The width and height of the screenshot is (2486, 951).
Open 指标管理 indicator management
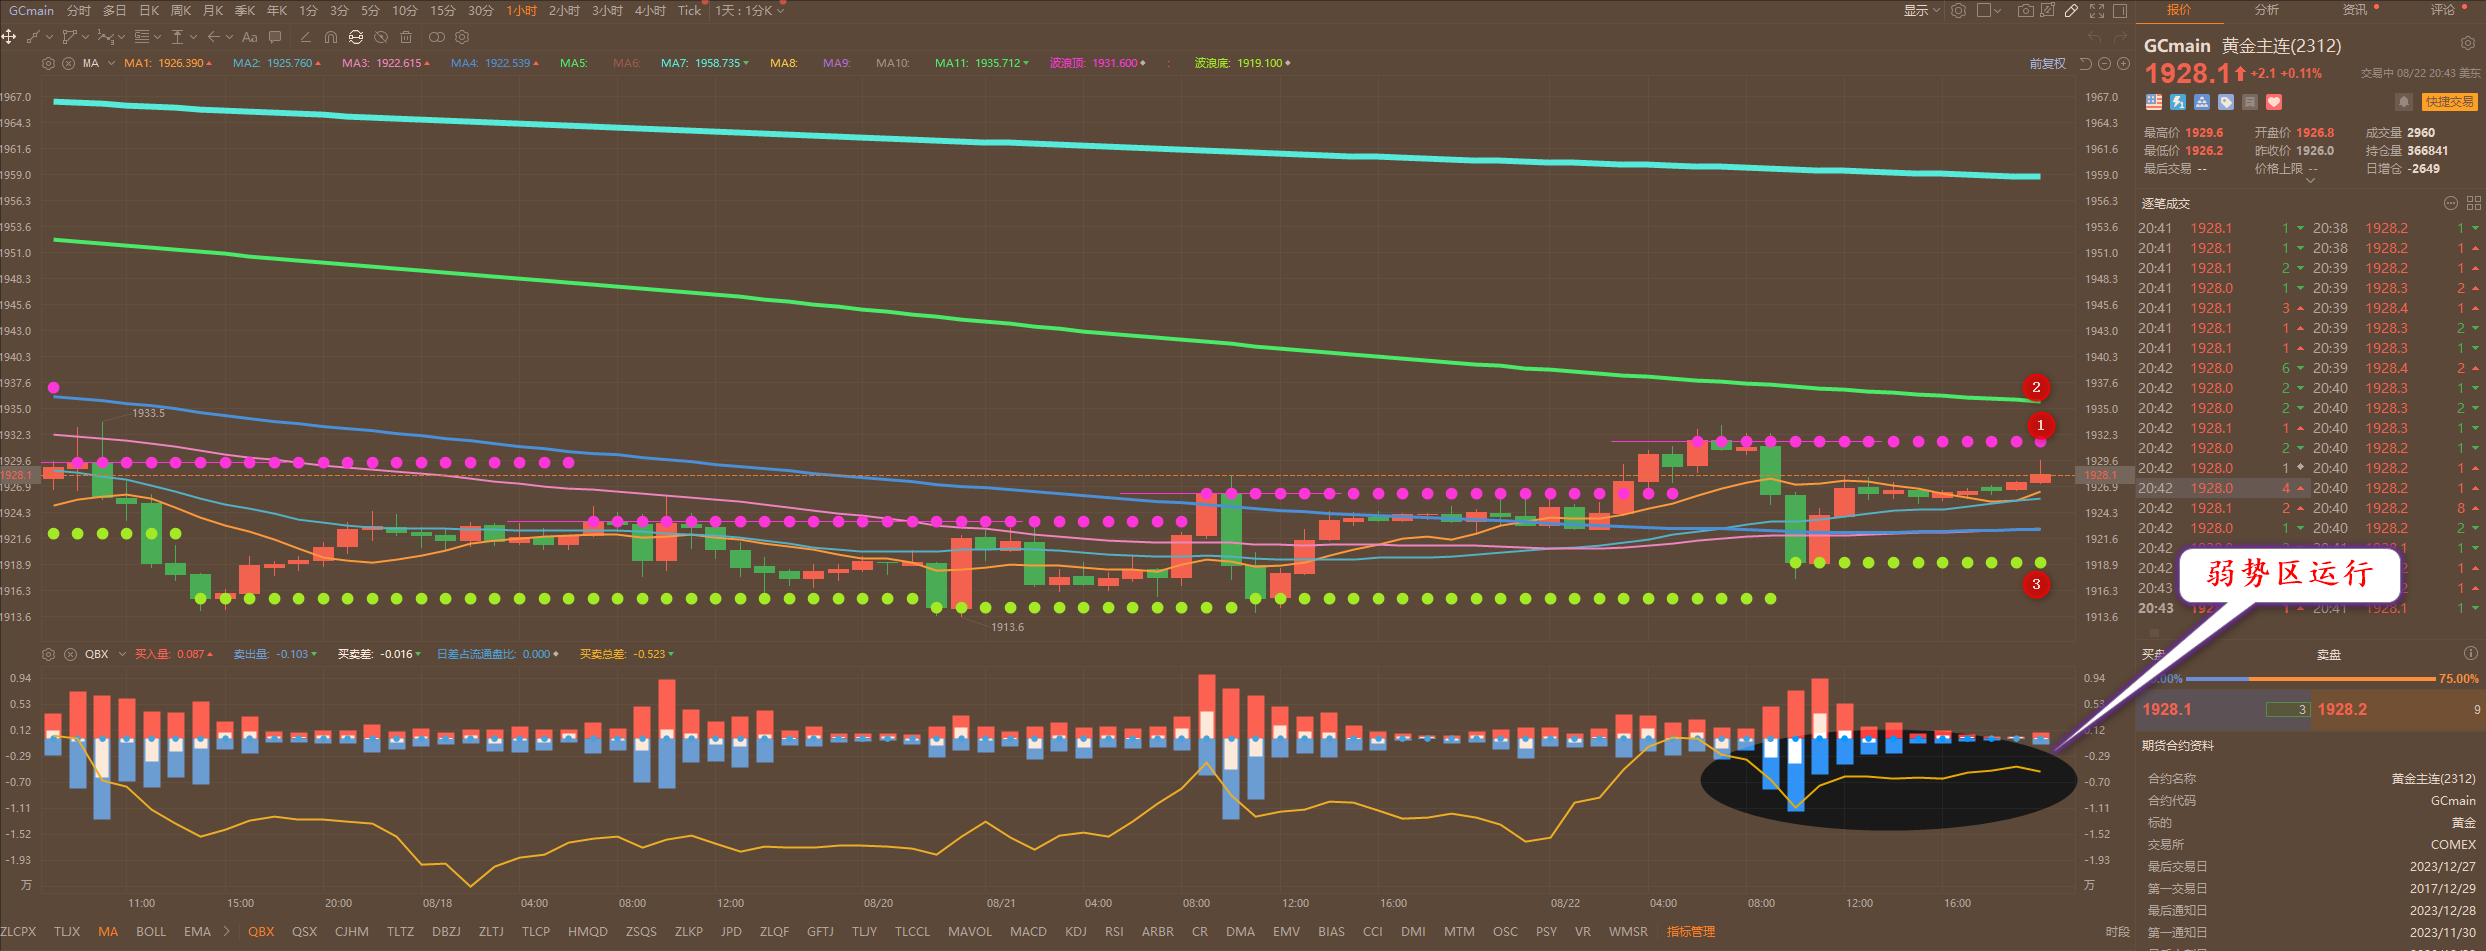tap(1690, 931)
